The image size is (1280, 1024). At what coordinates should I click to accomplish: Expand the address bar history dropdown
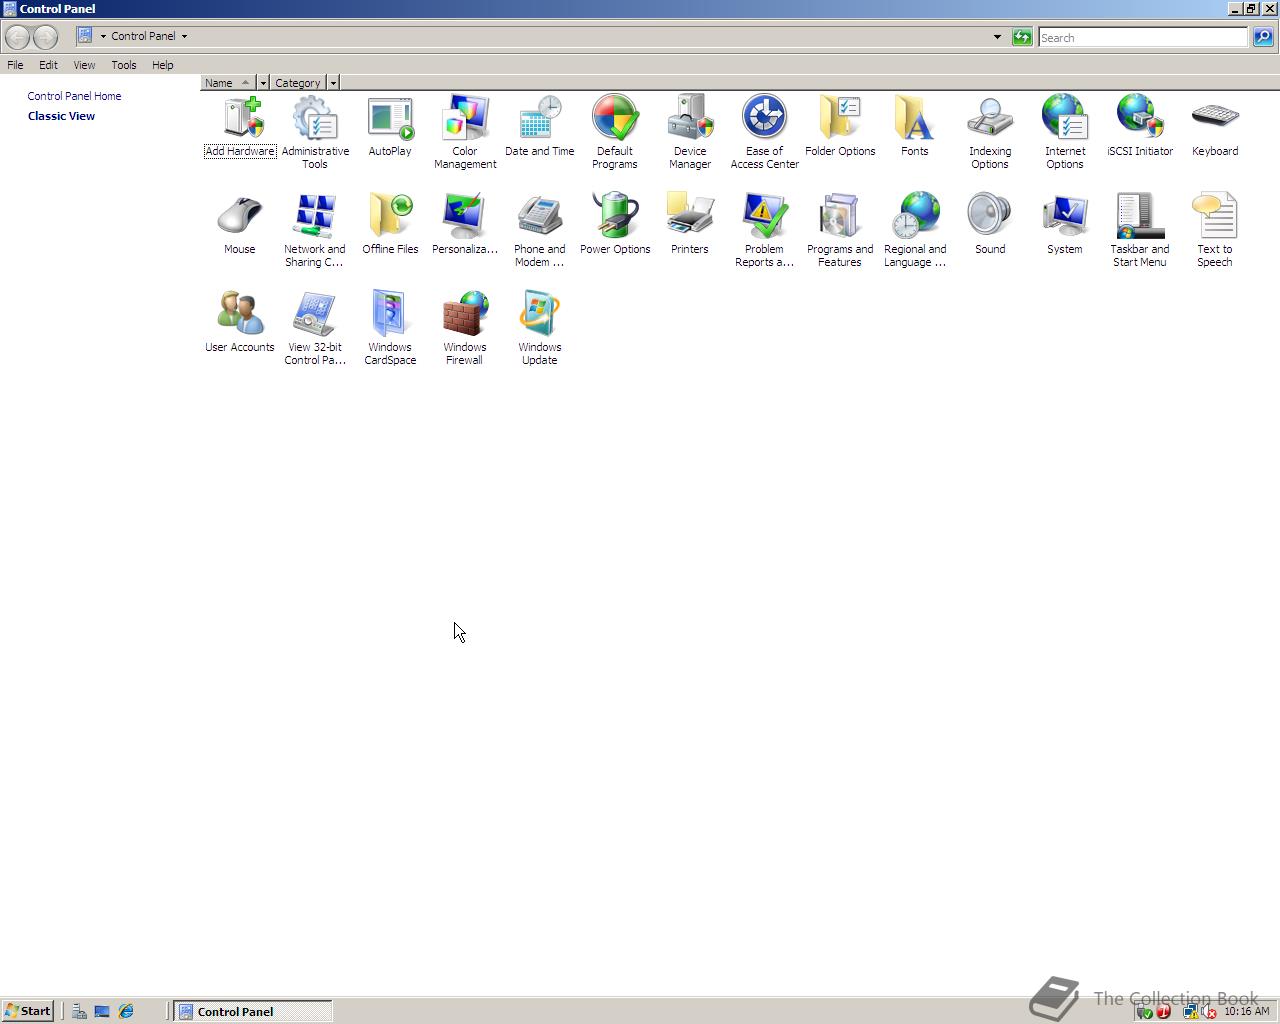coord(997,37)
